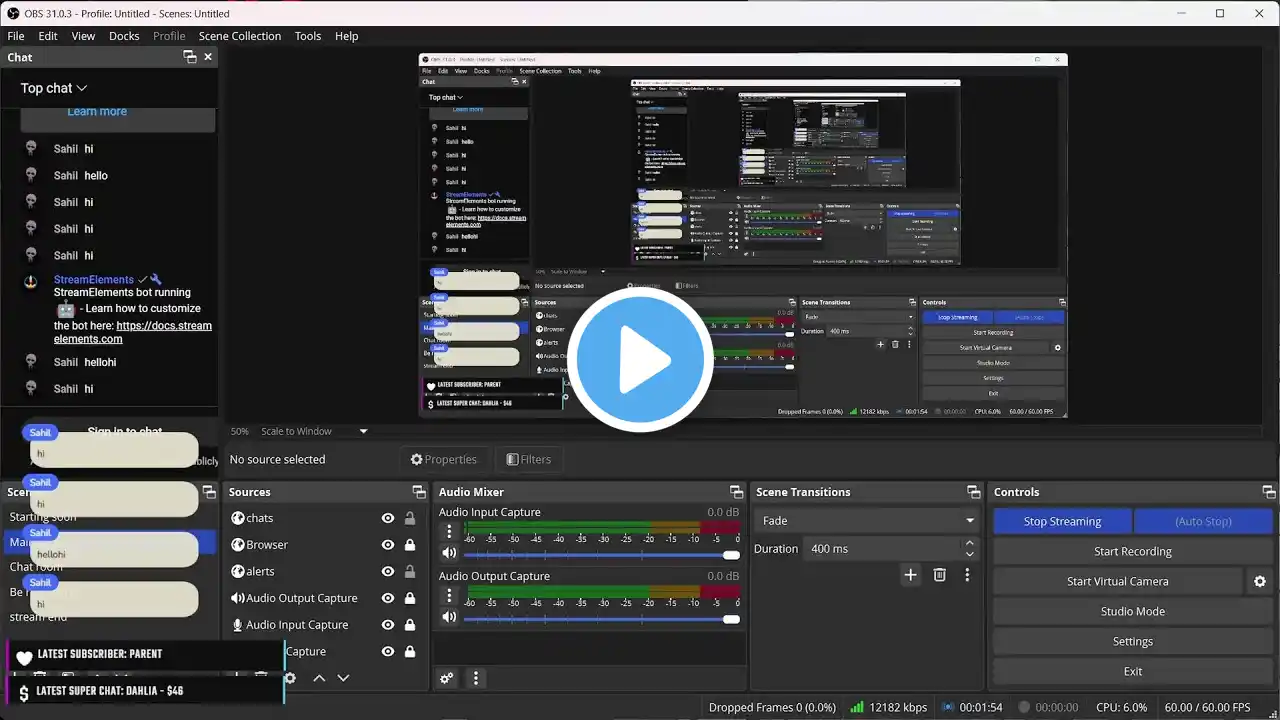Open Audio Output Capture three-dot options menu
The height and width of the screenshot is (720, 1280).
click(x=449, y=595)
